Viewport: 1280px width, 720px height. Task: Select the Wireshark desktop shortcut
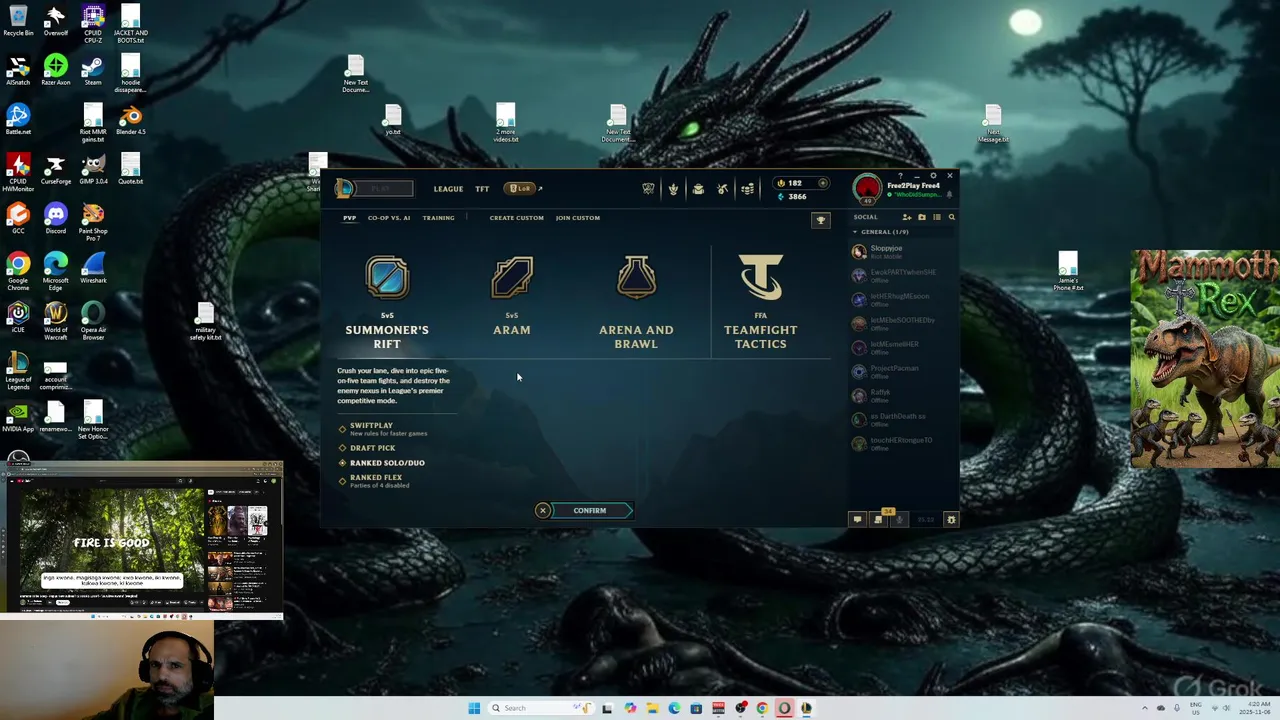pyautogui.click(x=93, y=268)
